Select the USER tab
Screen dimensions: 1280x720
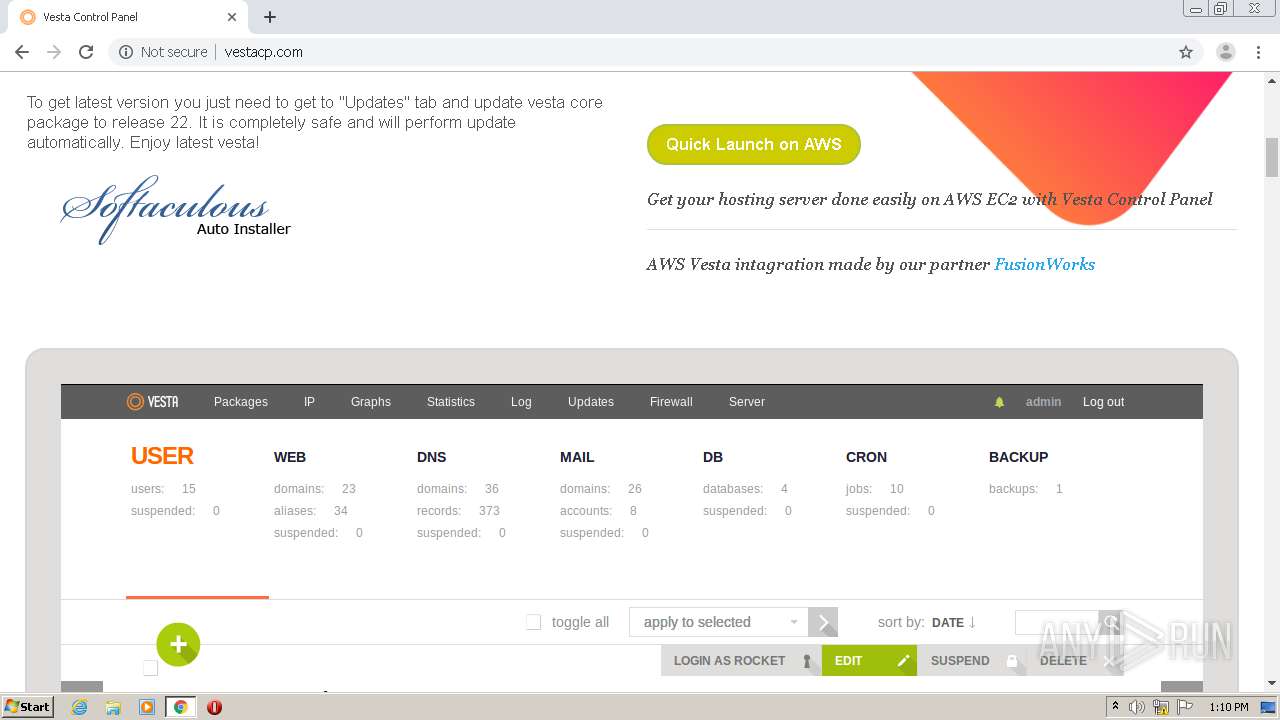pos(162,456)
